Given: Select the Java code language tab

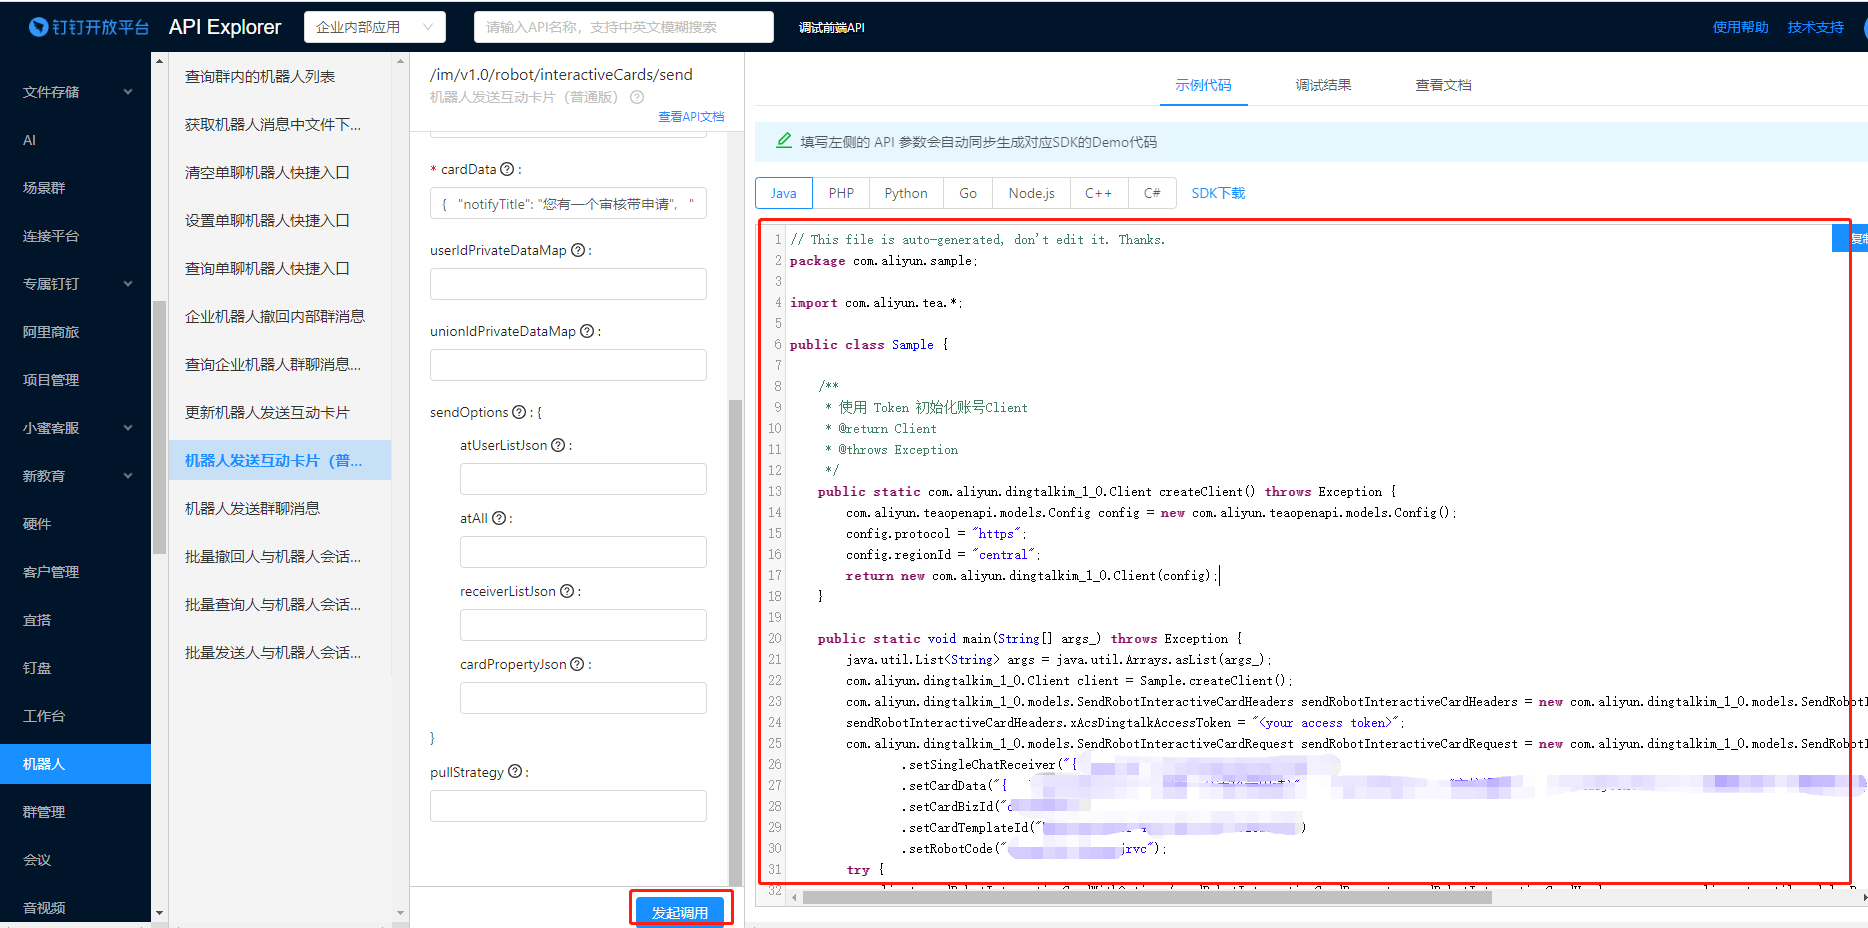Looking at the screenshot, I should [x=784, y=193].
